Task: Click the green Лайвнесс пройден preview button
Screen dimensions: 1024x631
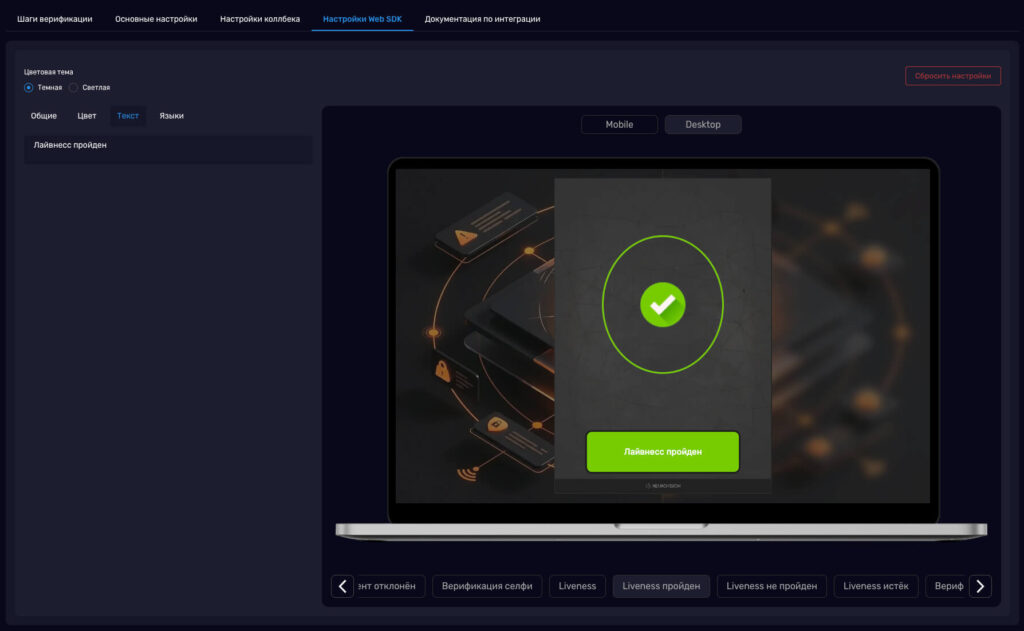Action: (662, 451)
